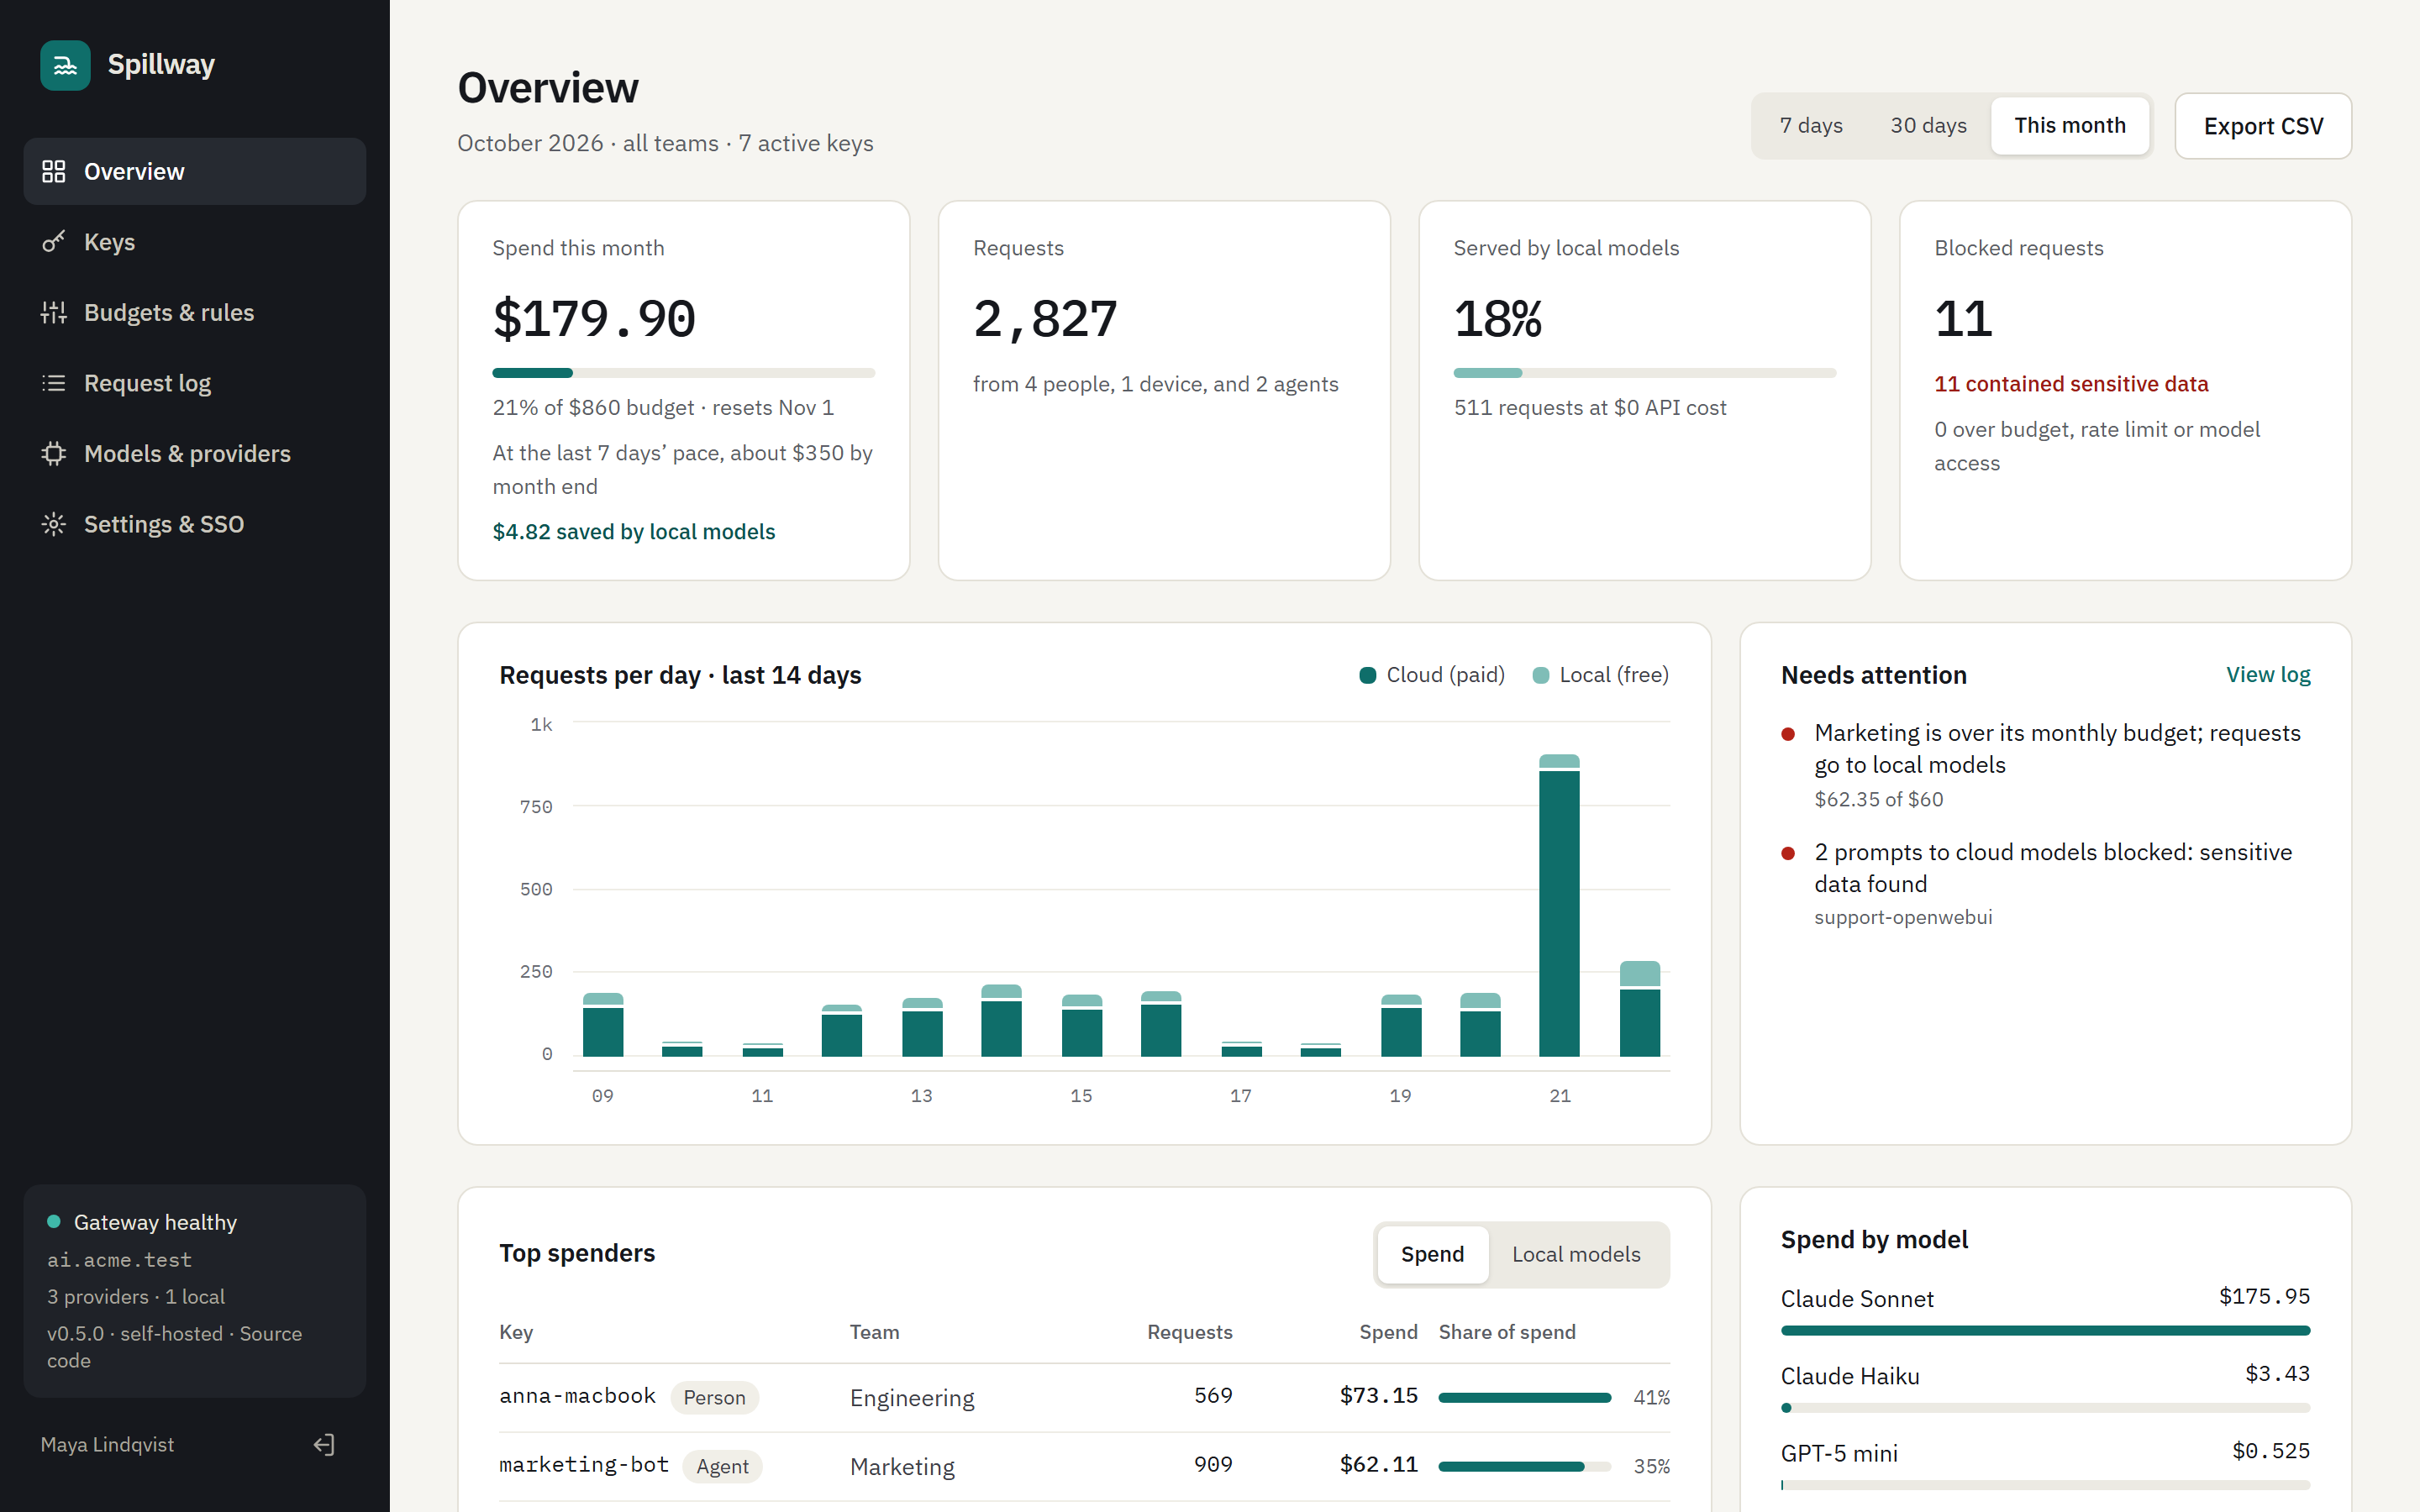Click the Local (free) legend entry

[1600, 675]
